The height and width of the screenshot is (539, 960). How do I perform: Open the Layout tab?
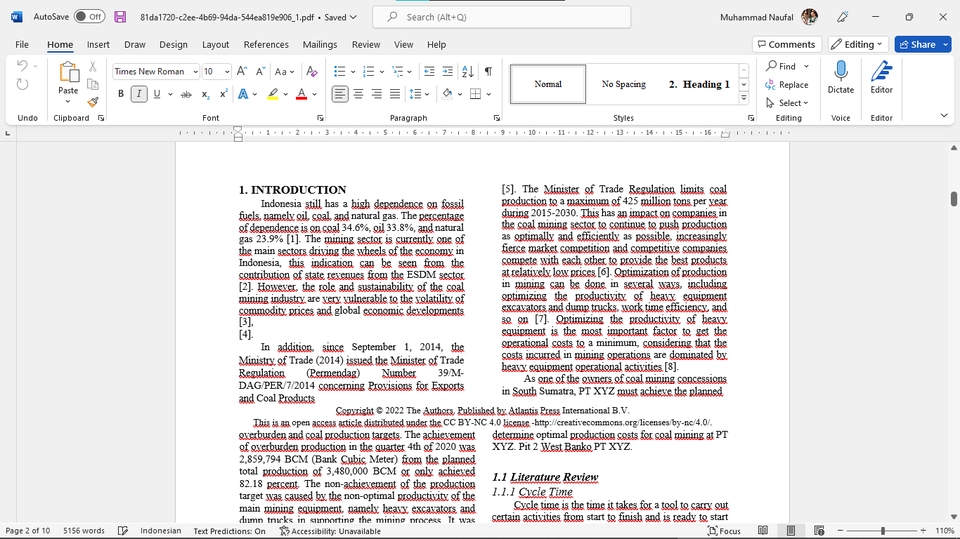216,44
